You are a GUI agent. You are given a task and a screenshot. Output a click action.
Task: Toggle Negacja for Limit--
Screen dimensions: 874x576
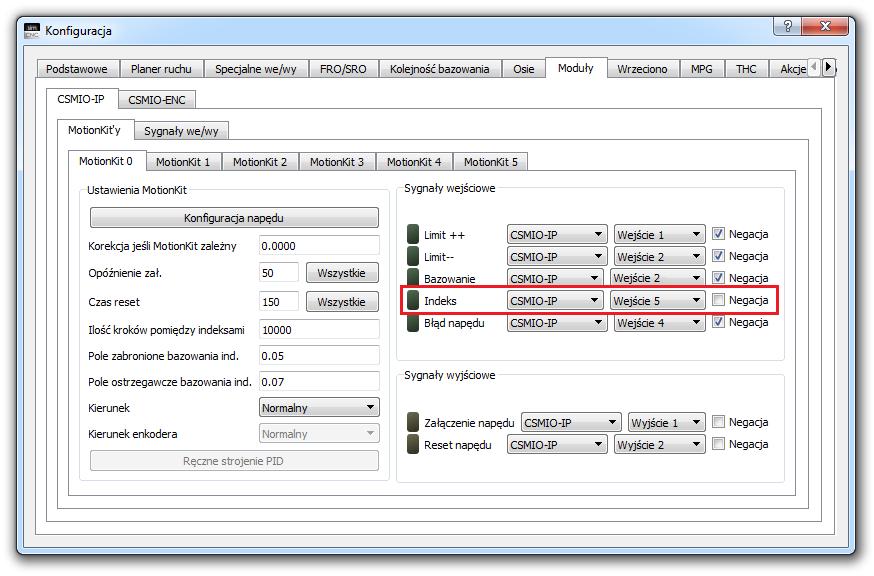pyautogui.click(x=718, y=255)
